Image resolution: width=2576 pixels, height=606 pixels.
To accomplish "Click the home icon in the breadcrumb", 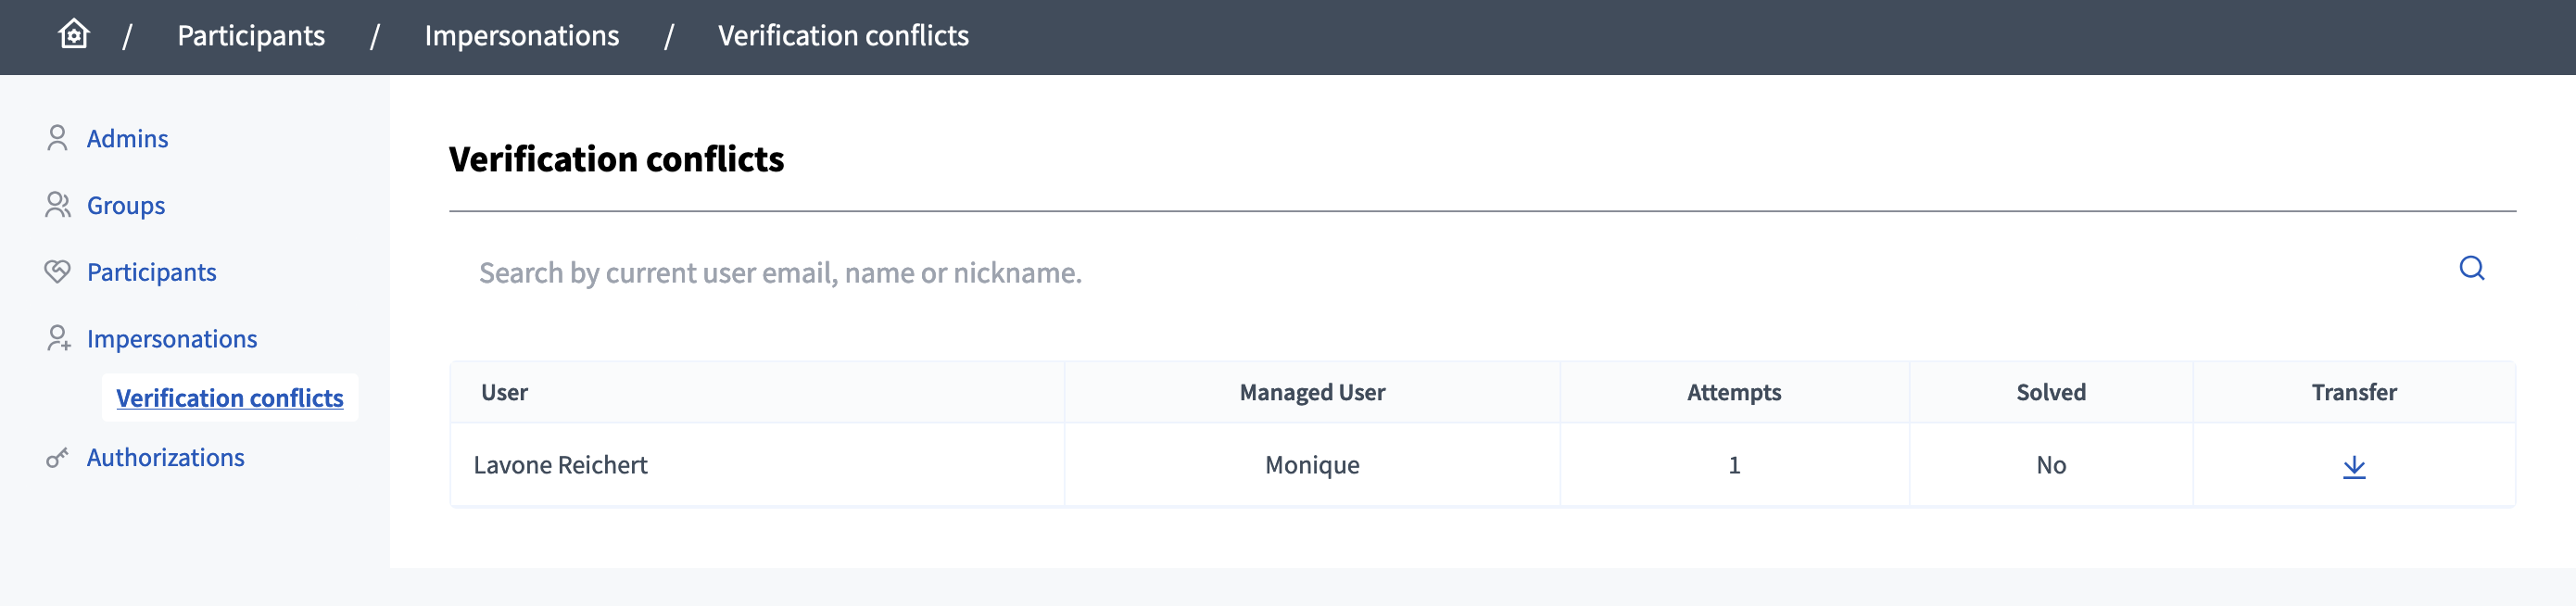I will (73, 35).
